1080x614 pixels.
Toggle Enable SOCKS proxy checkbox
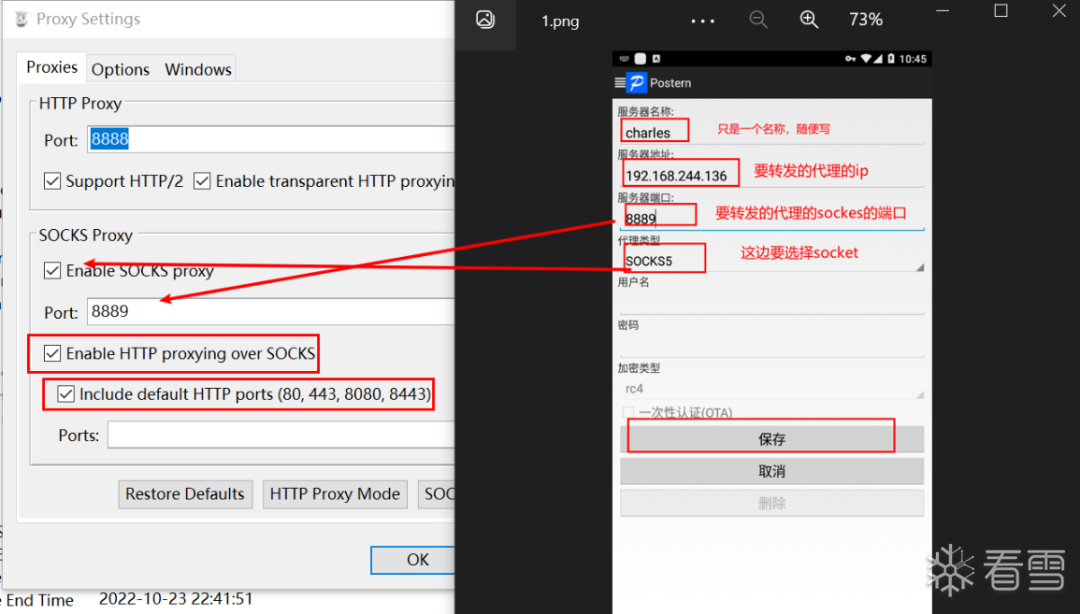pos(52,271)
